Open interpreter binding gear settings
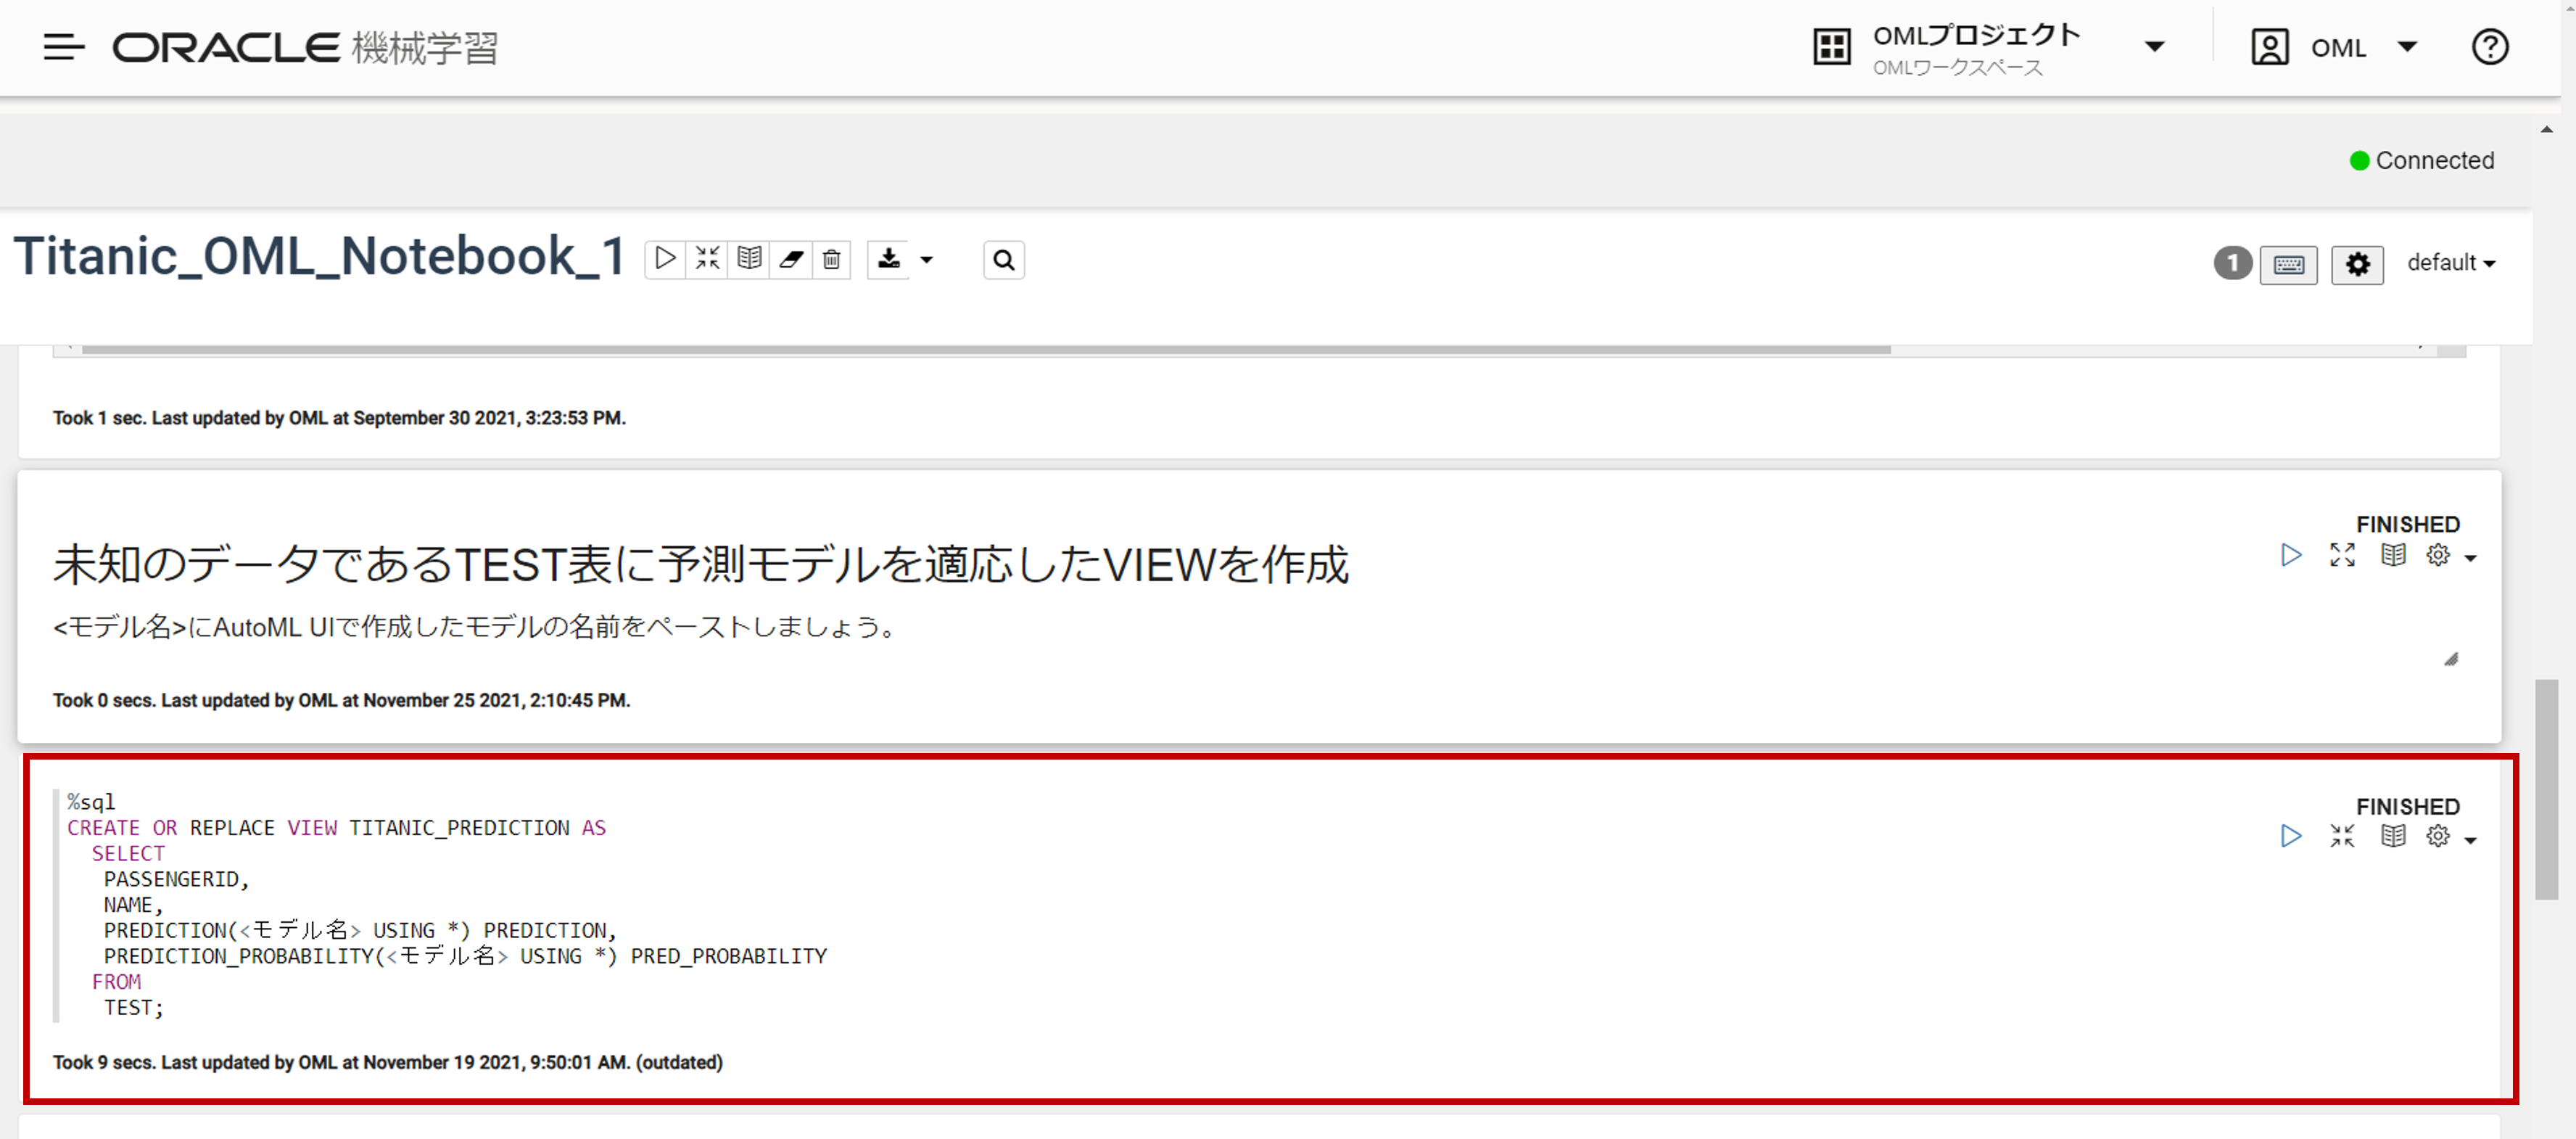This screenshot has width=2576, height=1139. click(x=2357, y=264)
